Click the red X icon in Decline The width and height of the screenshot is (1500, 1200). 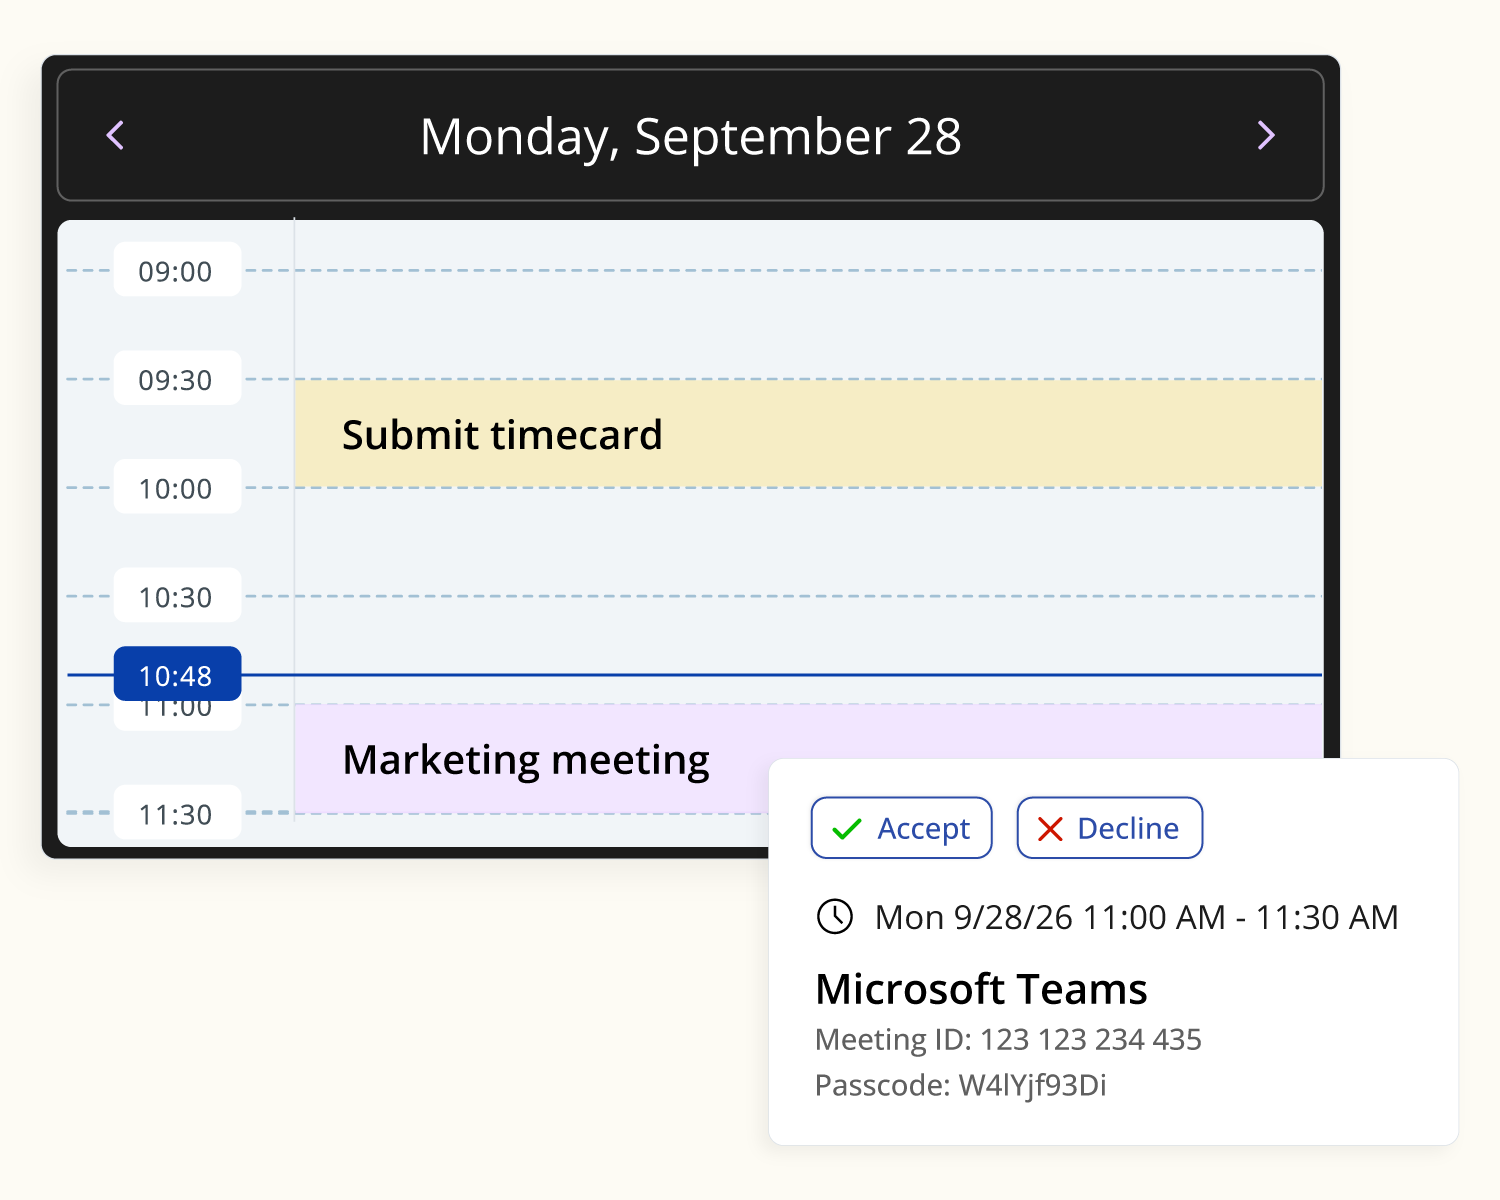click(x=1050, y=829)
